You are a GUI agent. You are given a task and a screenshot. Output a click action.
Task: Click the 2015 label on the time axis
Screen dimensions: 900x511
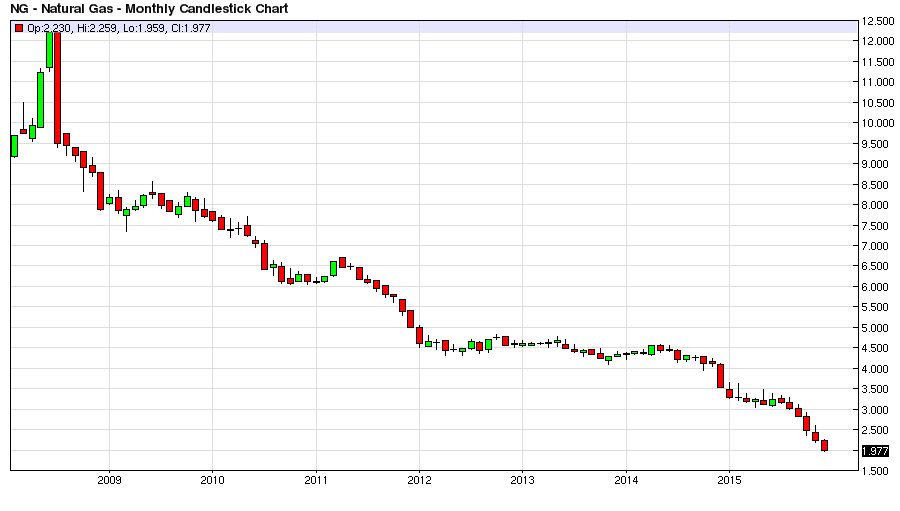coord(730,480)
